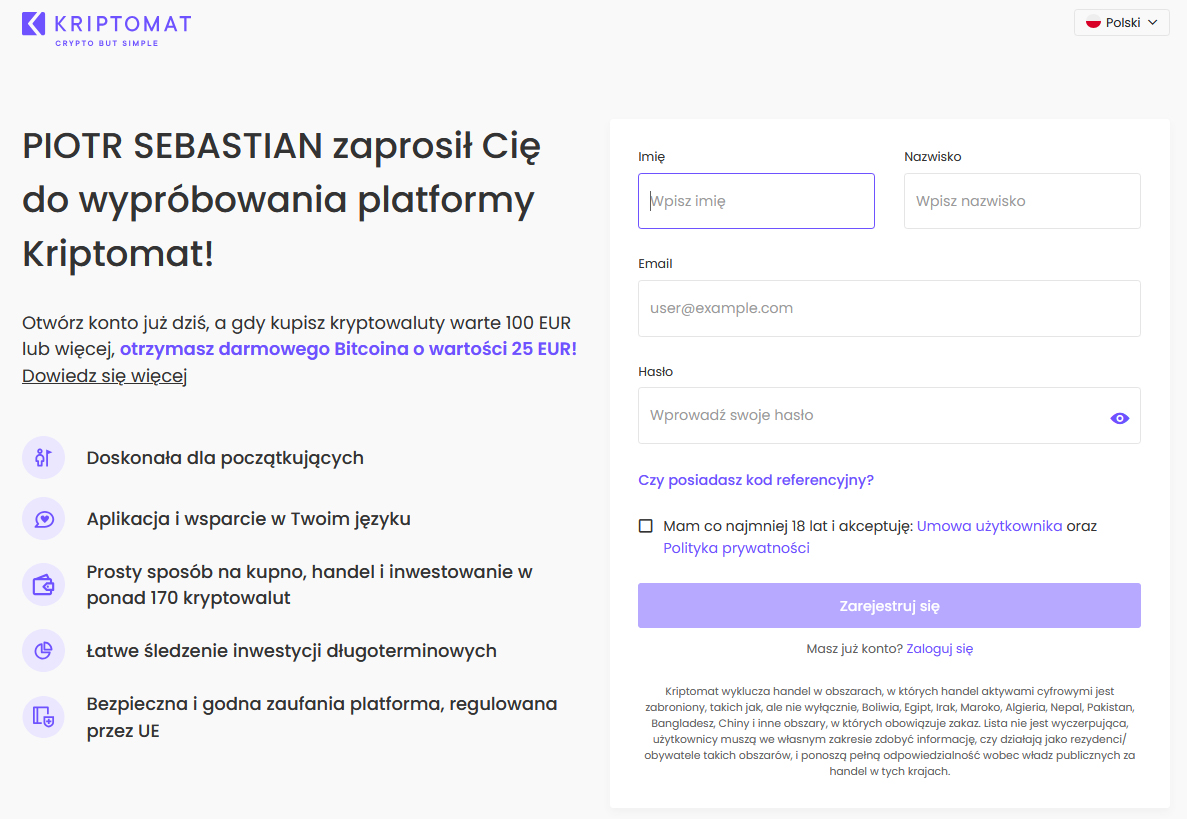The width and height of the screenshot is (1187, 819).
Task: Open the Dowiedz się więcej link
Action: coord(105,376)
